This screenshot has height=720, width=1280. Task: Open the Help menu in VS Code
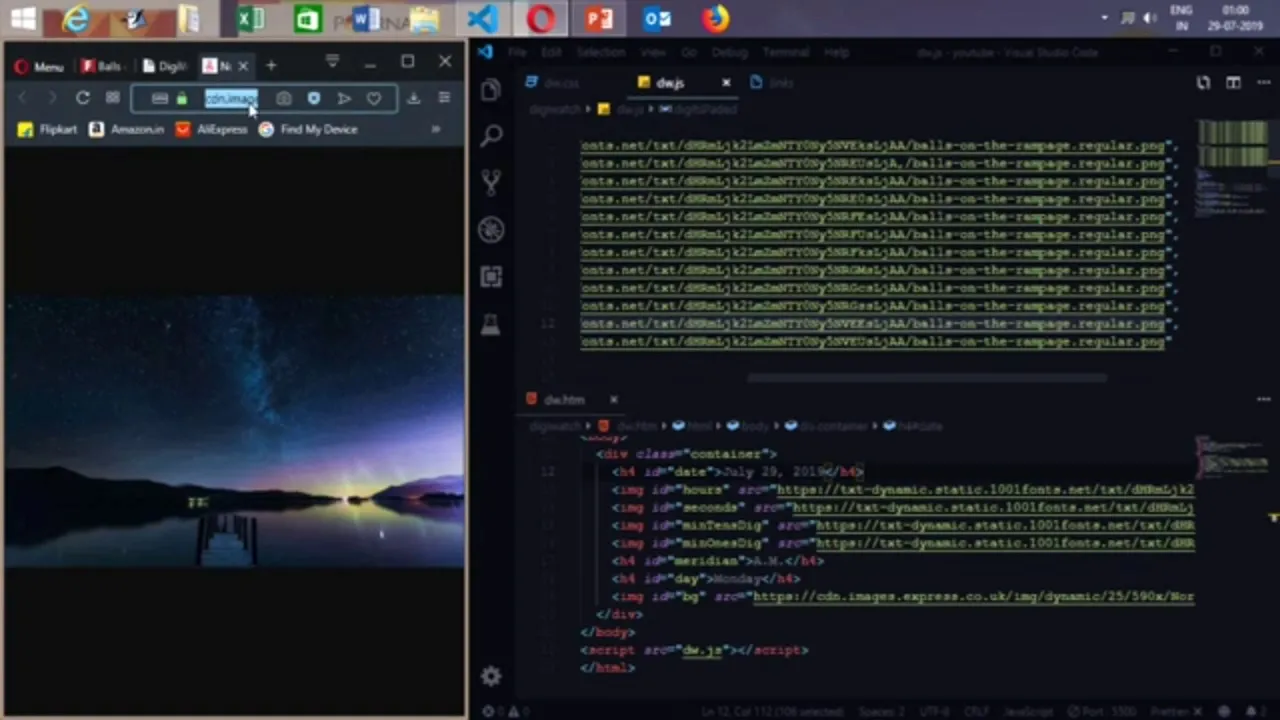[x=837, y=52]
